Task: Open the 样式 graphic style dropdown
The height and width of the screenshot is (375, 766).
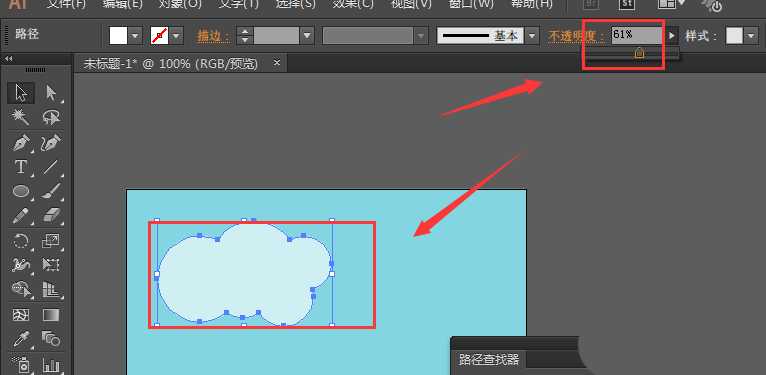Action: click(751, 35)
